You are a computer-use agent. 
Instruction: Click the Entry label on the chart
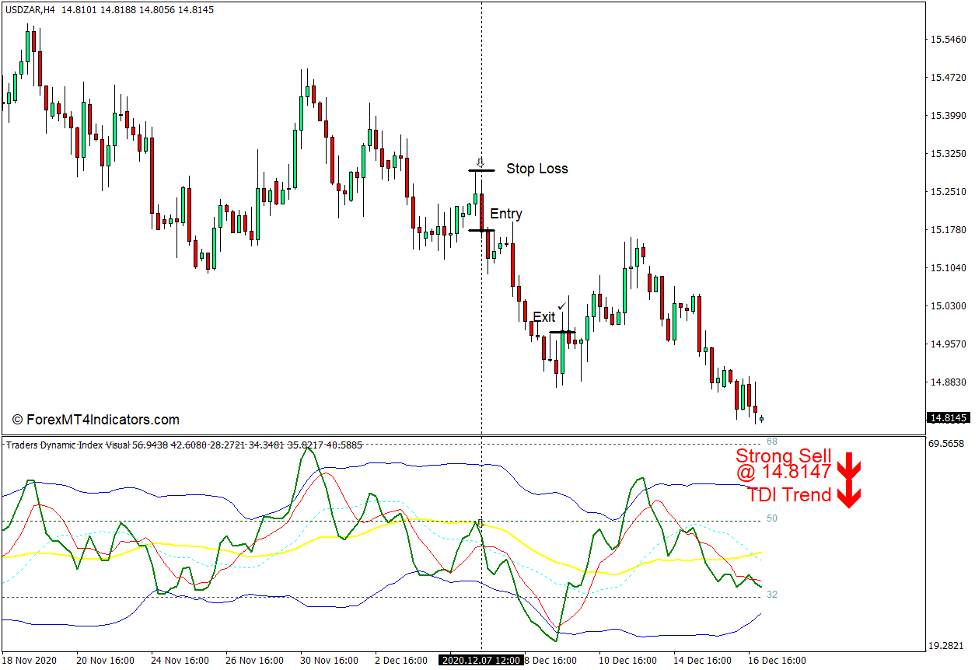pos(506,213)
